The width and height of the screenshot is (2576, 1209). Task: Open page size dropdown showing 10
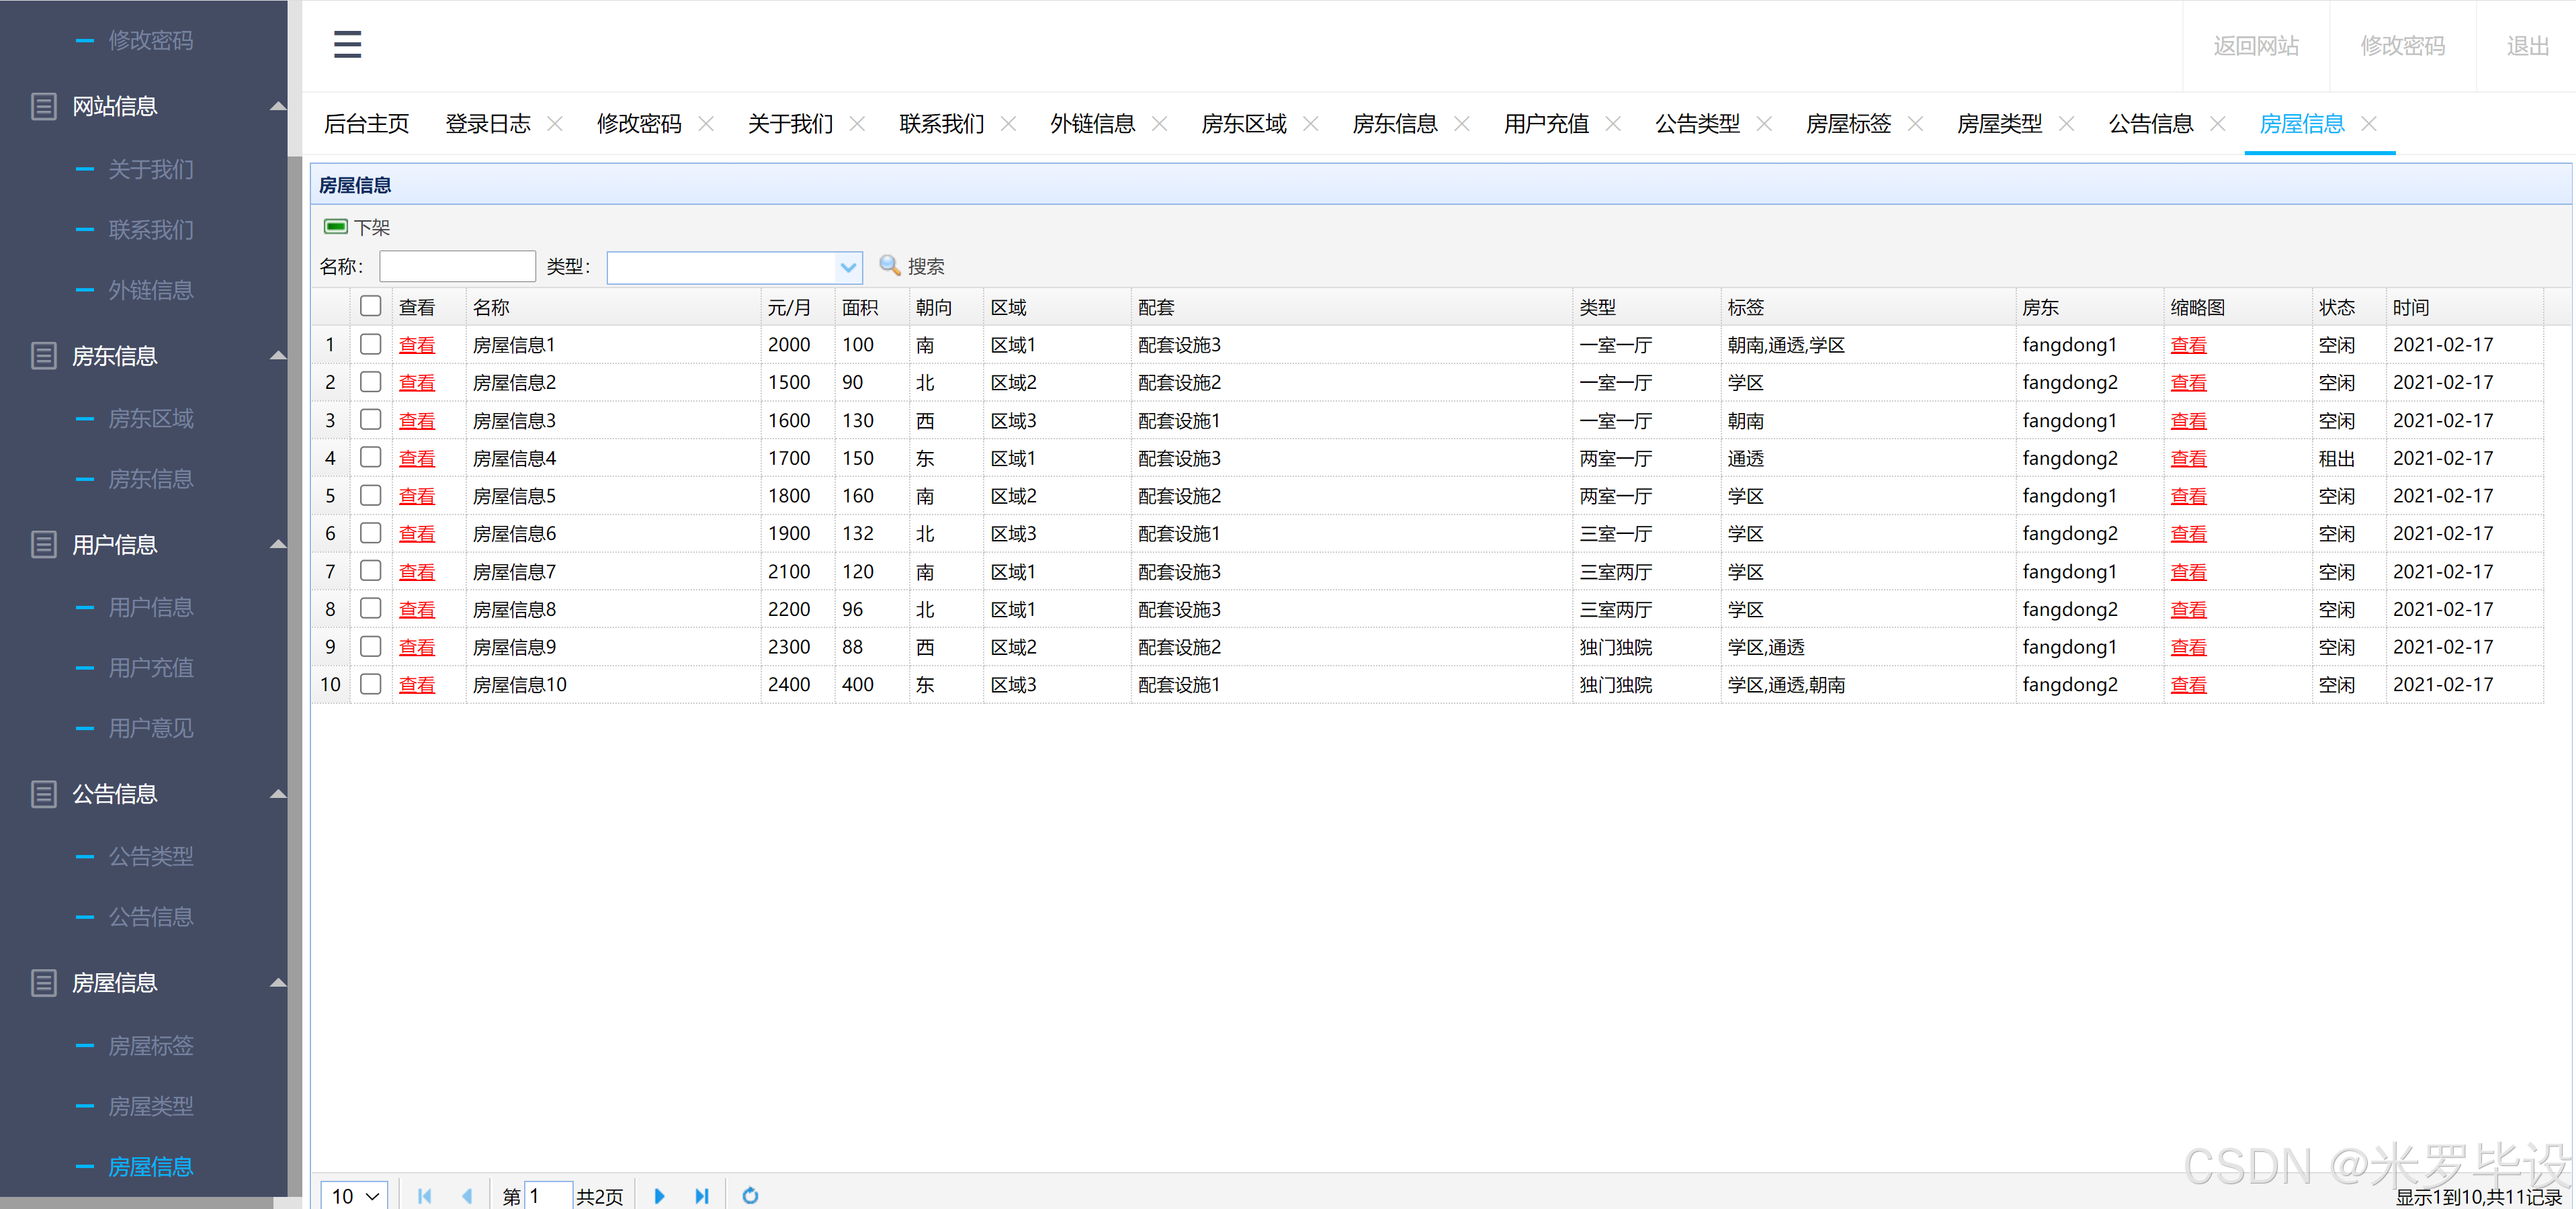point(355,1195)
